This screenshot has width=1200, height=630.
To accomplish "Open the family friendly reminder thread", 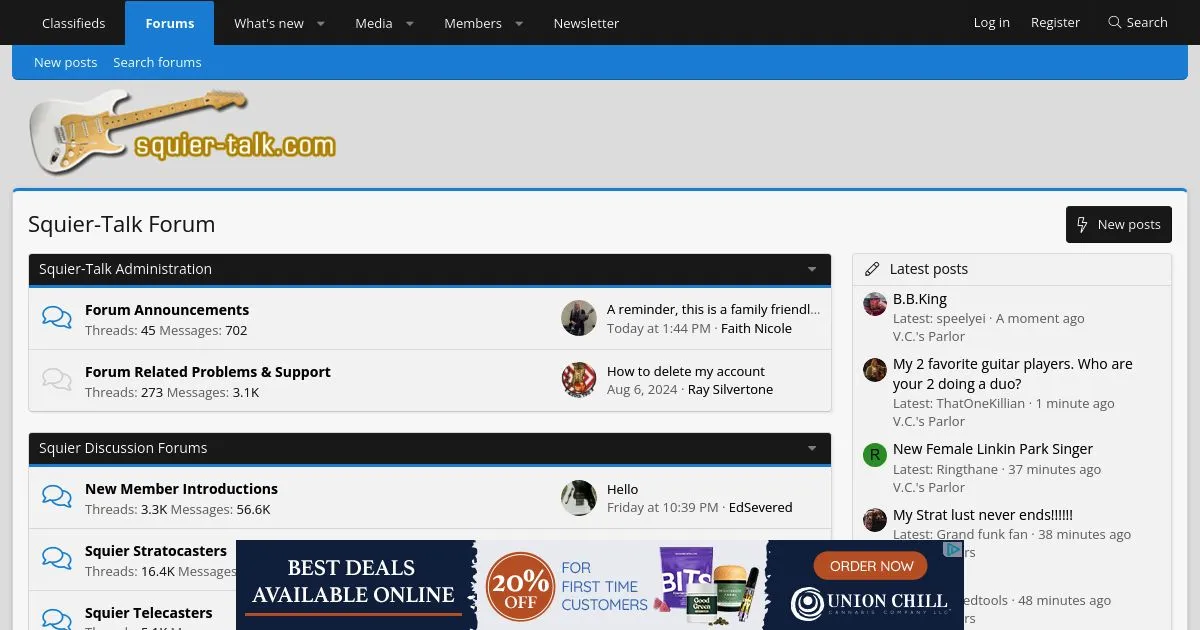I will [x=713, y=310].
